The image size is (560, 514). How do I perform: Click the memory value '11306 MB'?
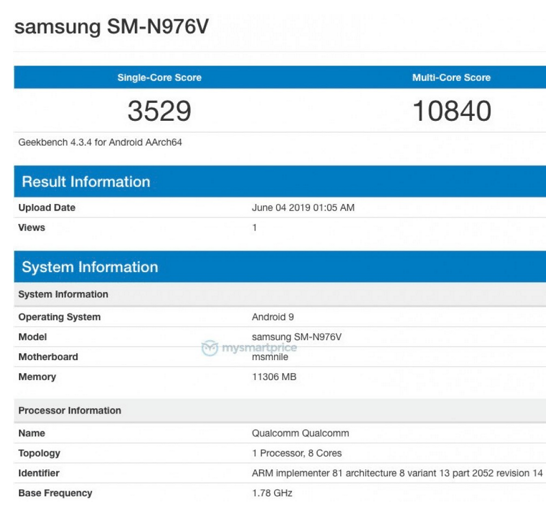tap(274, 377)
